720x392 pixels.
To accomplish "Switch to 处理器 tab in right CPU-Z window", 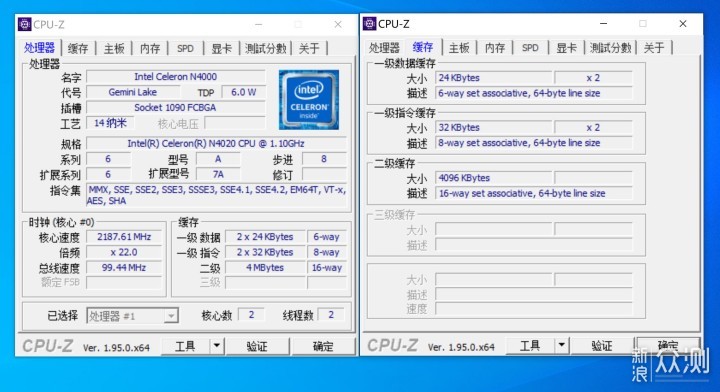I will pos(384,48).
